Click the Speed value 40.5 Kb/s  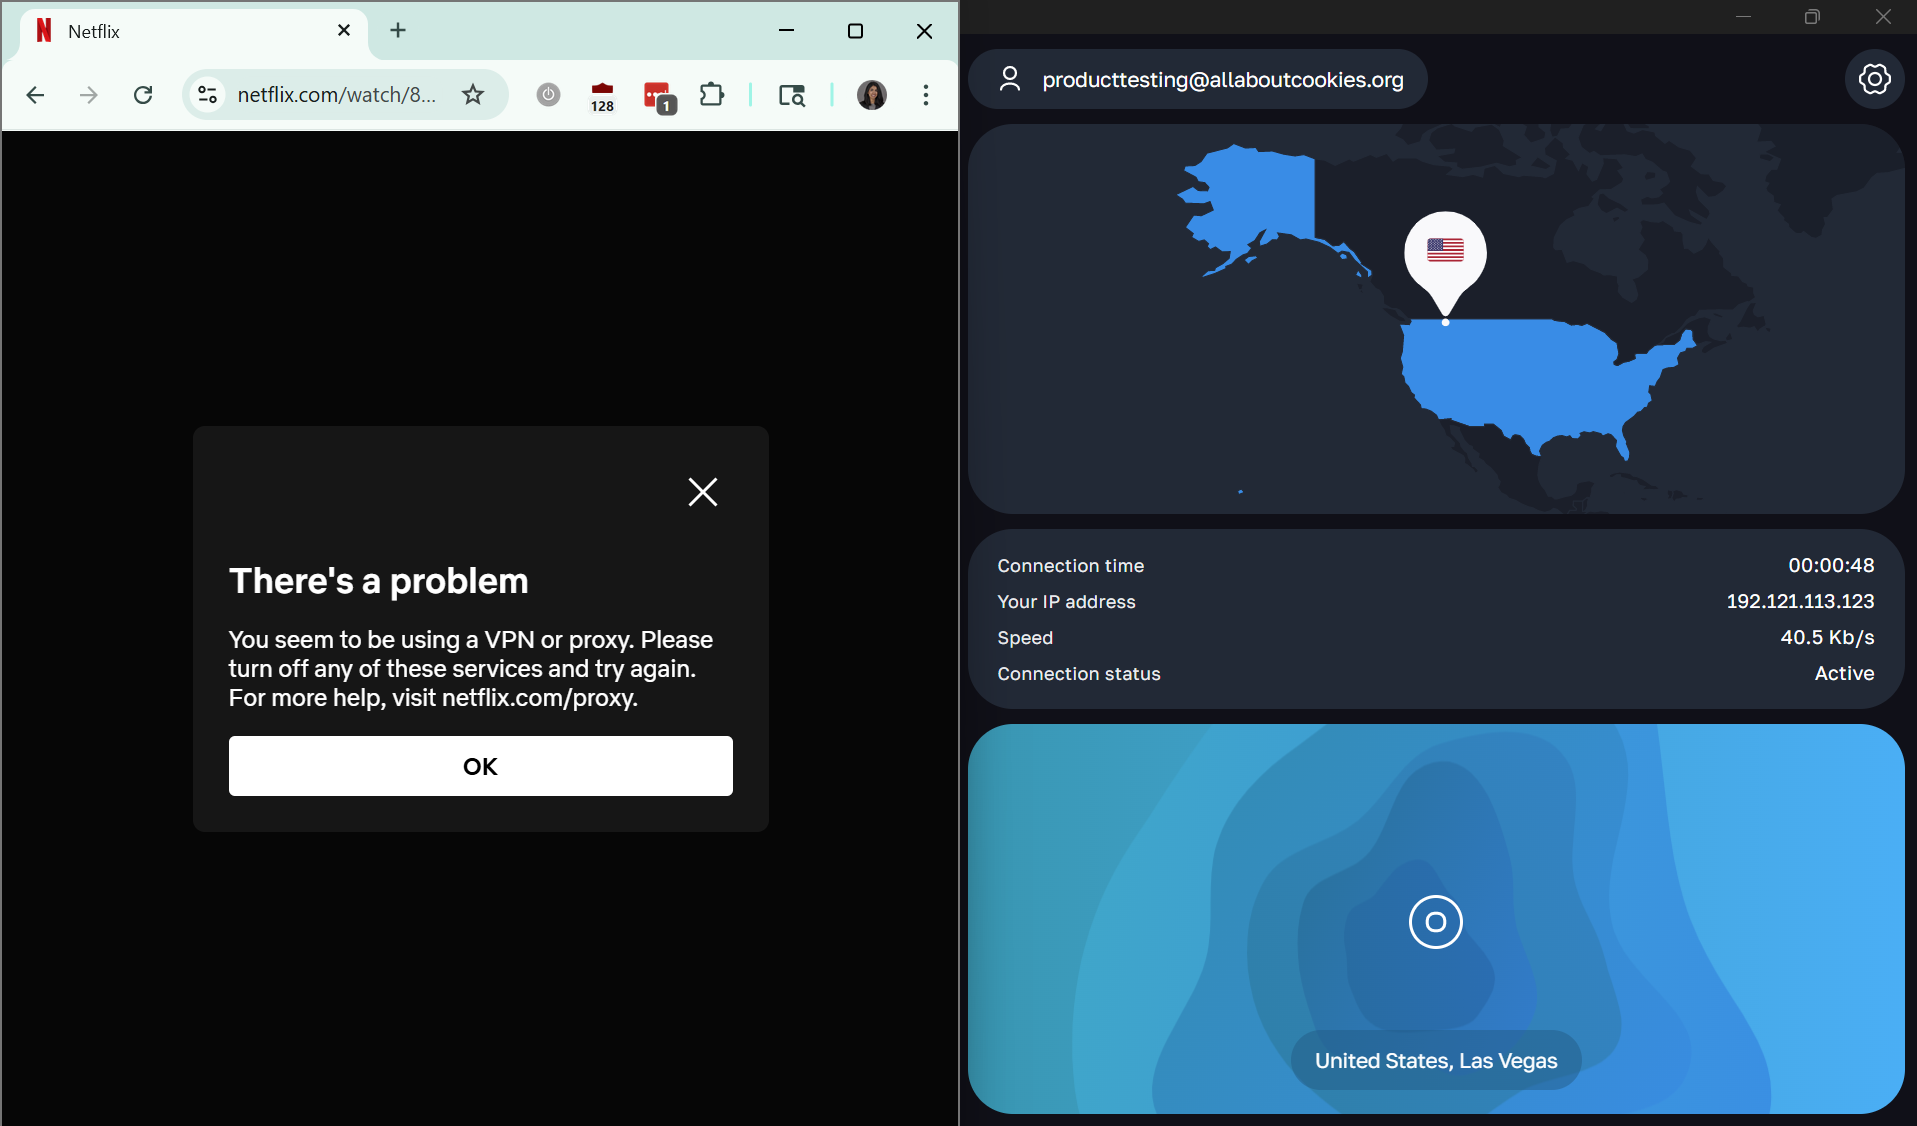[1827, 637]
